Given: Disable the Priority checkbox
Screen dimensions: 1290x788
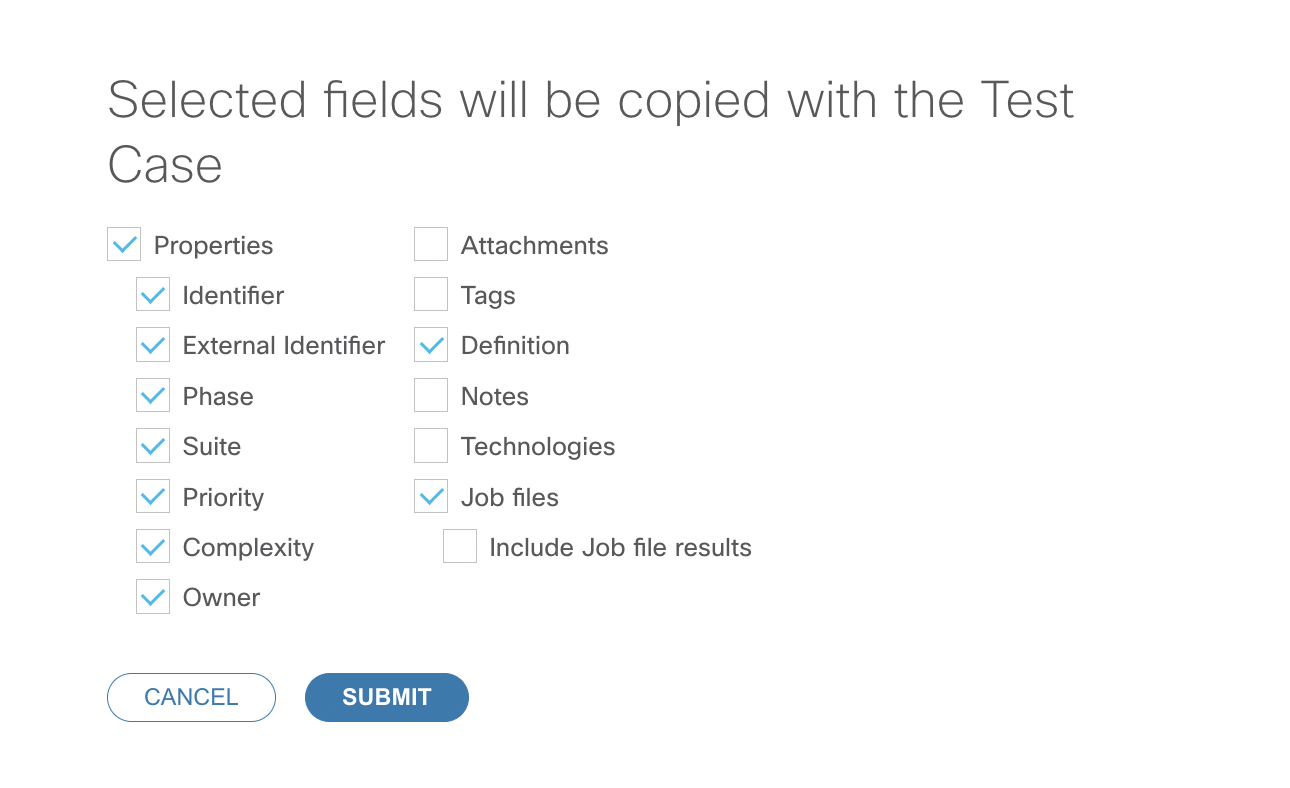Looking at the screenshot, I should (x=153, y=497).
